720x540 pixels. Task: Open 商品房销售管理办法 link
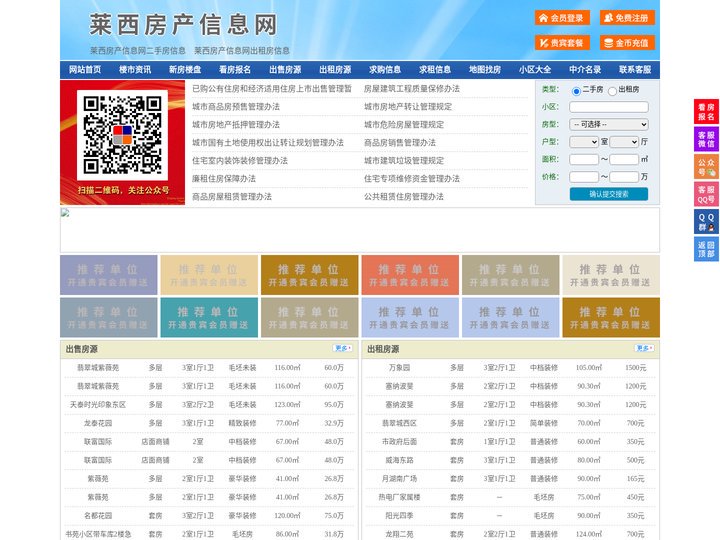(x=400, y=142)
